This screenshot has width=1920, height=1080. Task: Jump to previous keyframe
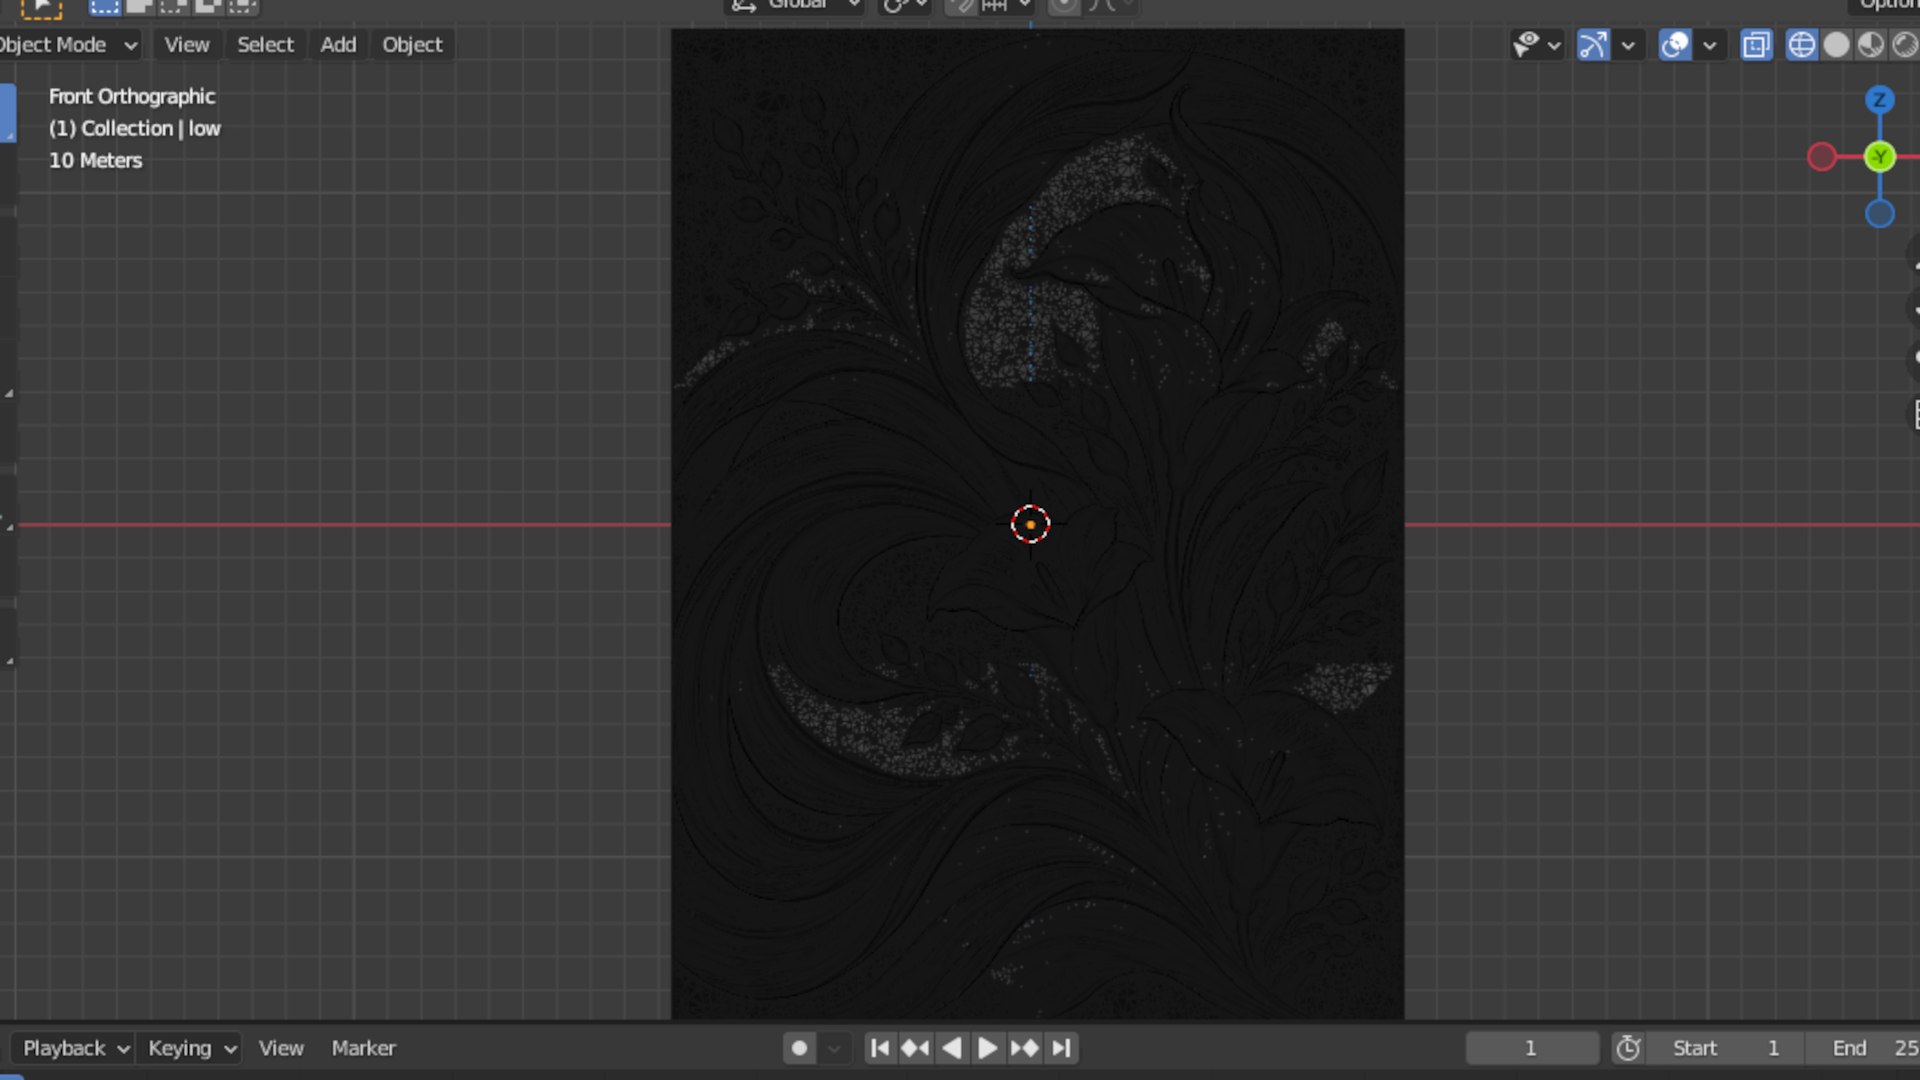(915, 1048)
